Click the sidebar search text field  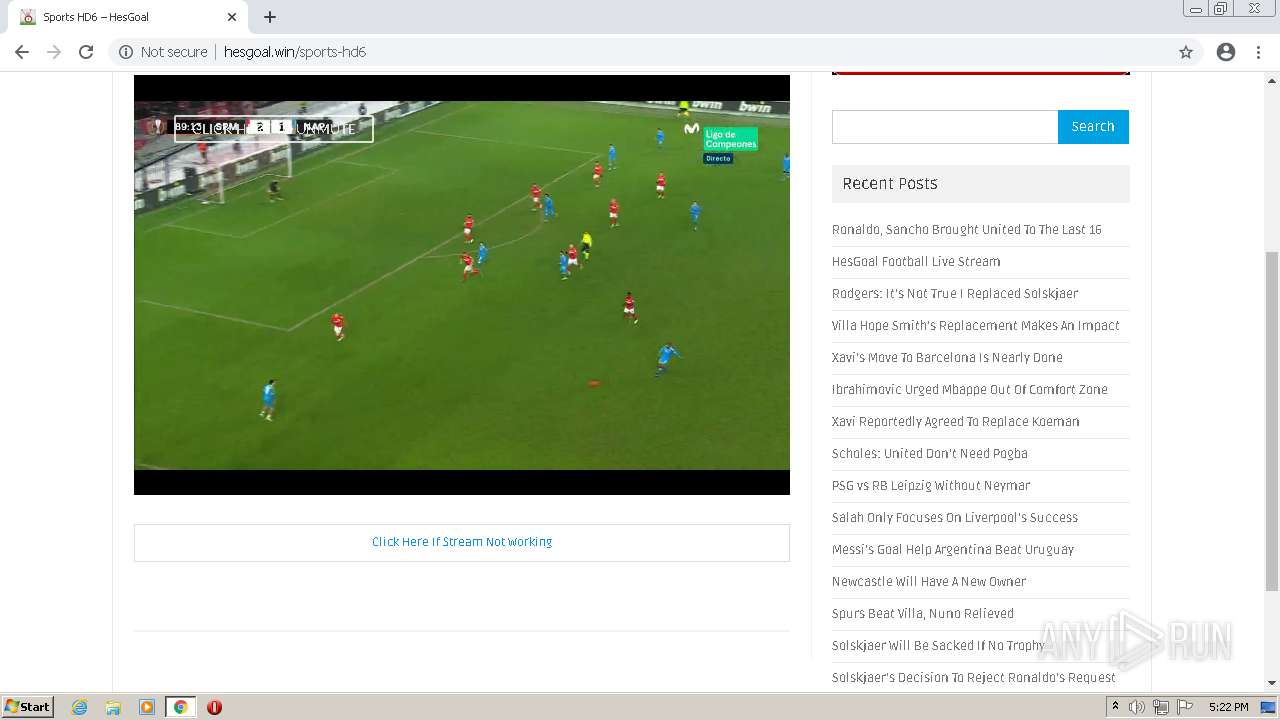pos(945,127)
